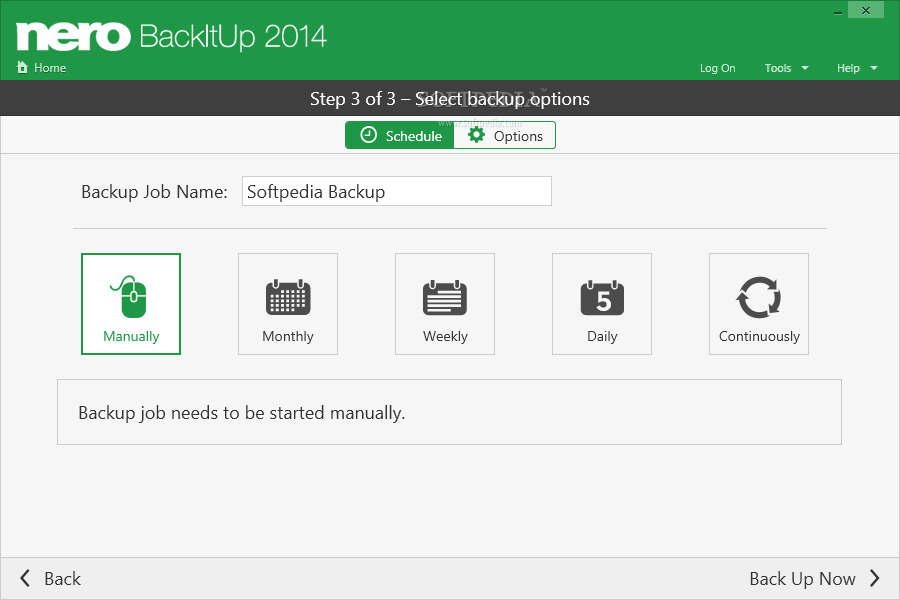
Task: Start backup with Back Up Now
Action: point(814,578)
